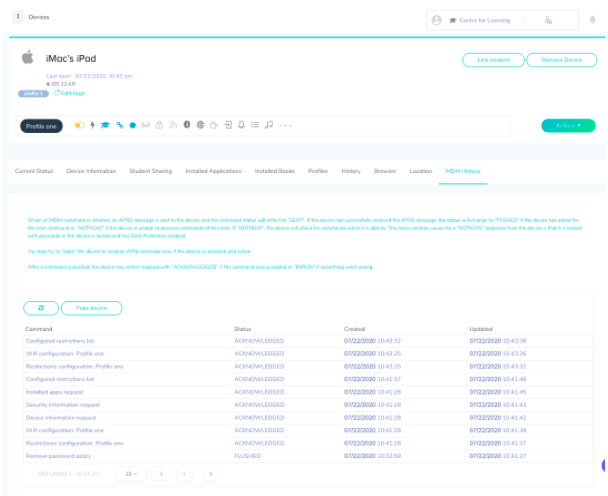
Task: Click the Command column header
Action: 39,329
